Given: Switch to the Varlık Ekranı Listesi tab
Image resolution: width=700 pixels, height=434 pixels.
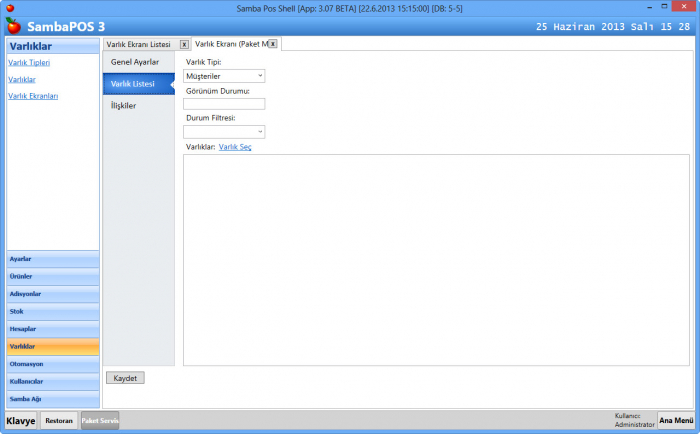Looking at the screenshot, I should [138, 44].
